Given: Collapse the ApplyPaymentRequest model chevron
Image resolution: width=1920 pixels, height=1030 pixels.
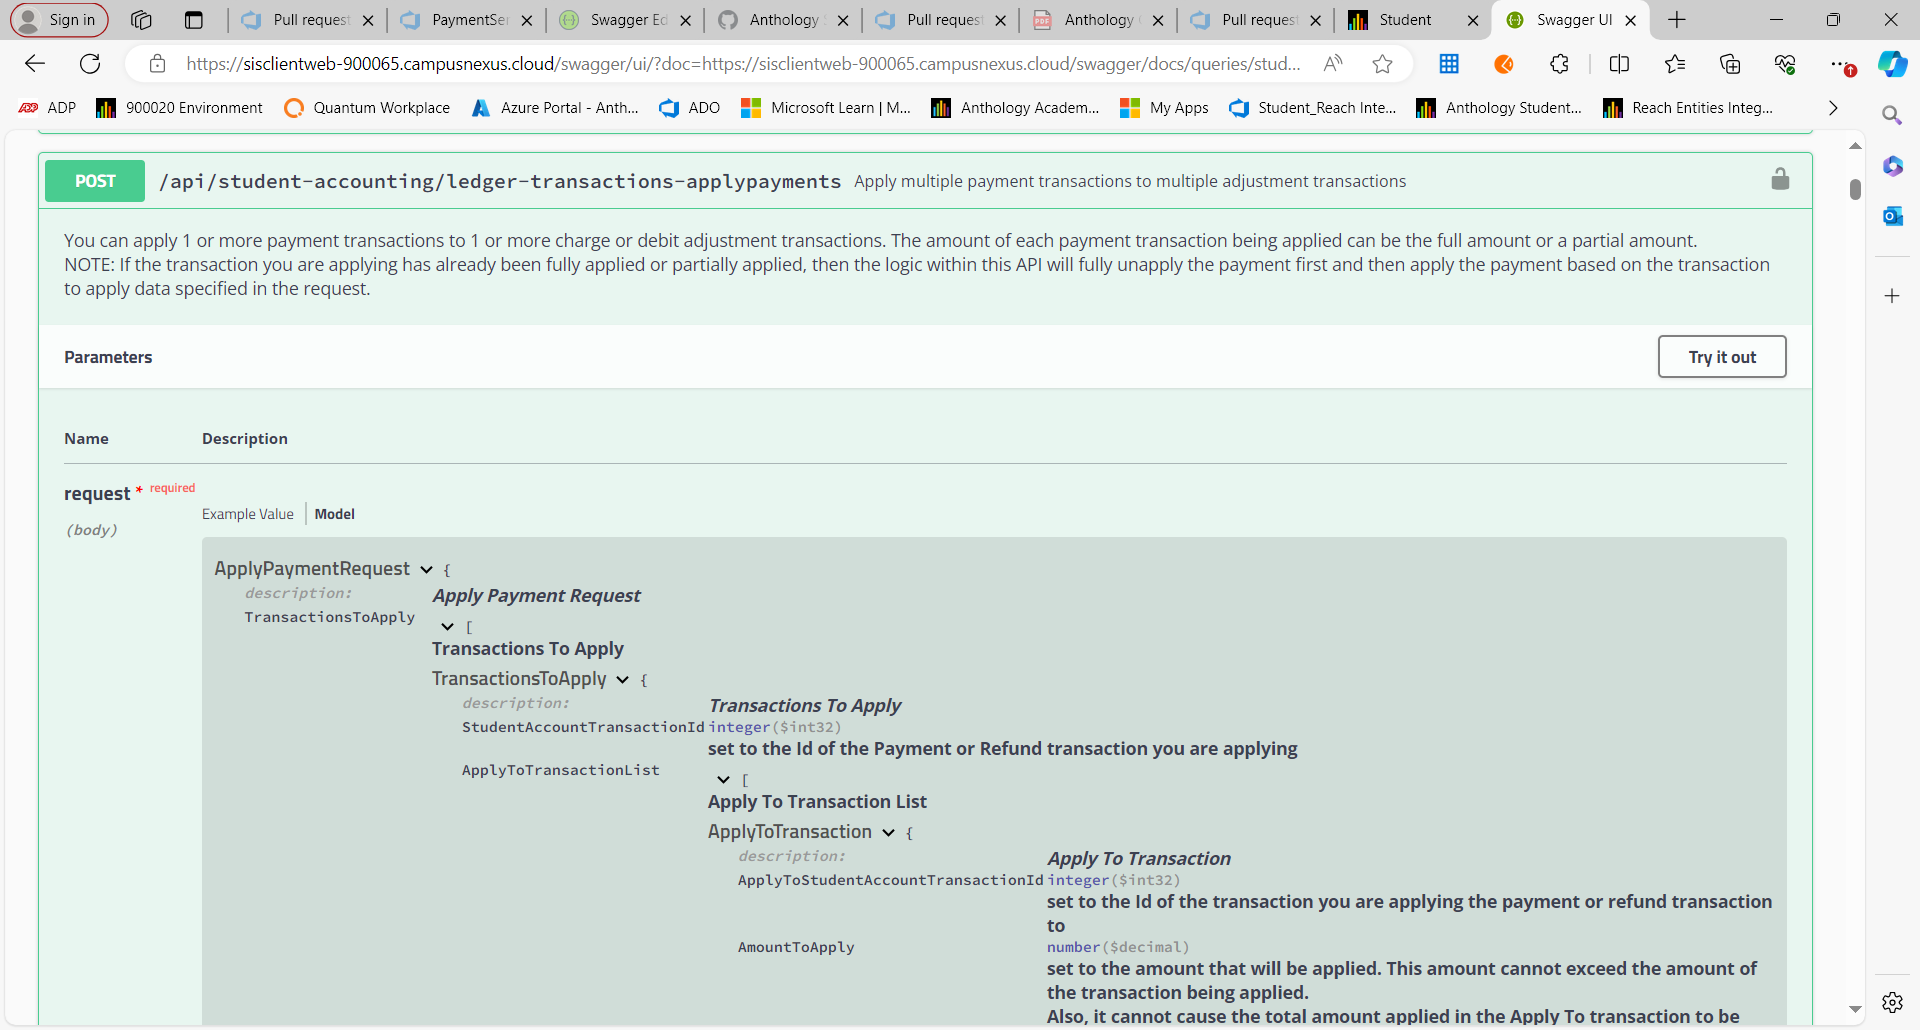Looking at the screenshot, I should [426, 570].
